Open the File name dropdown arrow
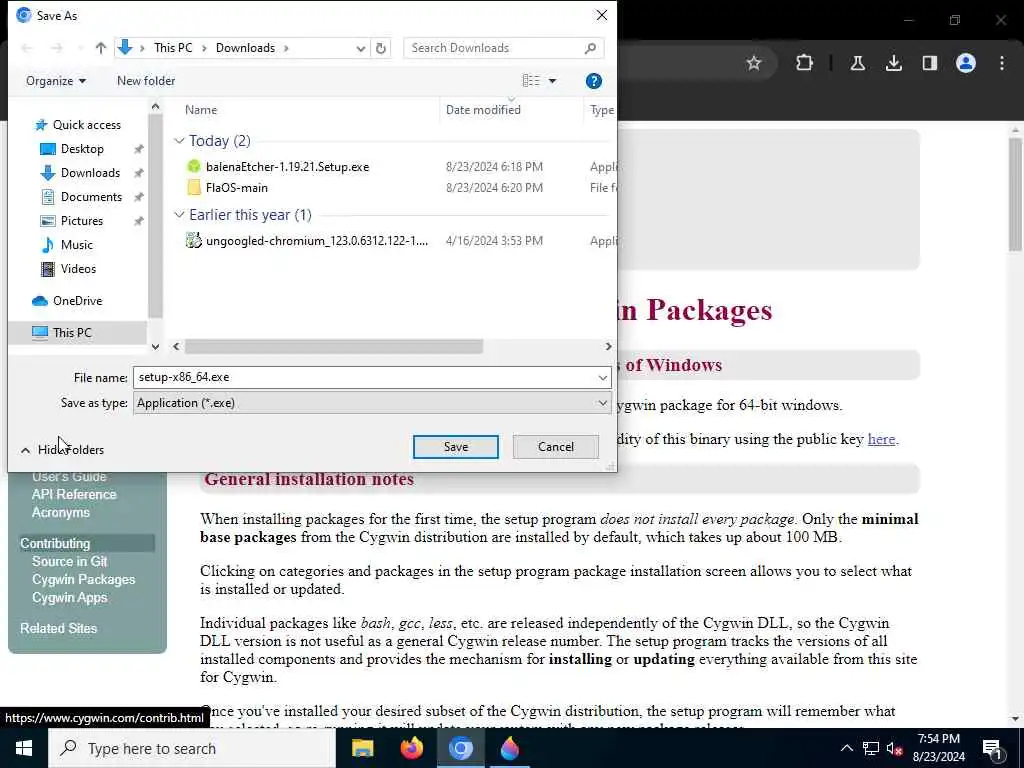1024x768 pixels. pyautogui.click(x=602, y=377)
